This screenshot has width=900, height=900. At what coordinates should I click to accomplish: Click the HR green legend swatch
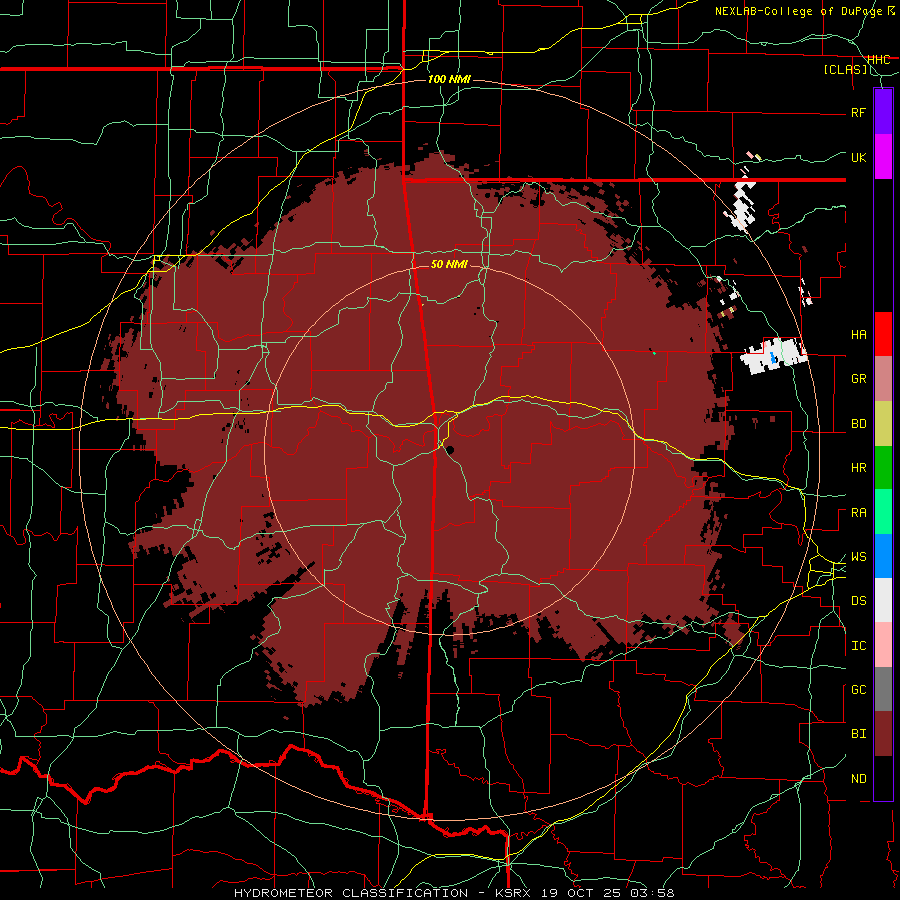(883, 468)
